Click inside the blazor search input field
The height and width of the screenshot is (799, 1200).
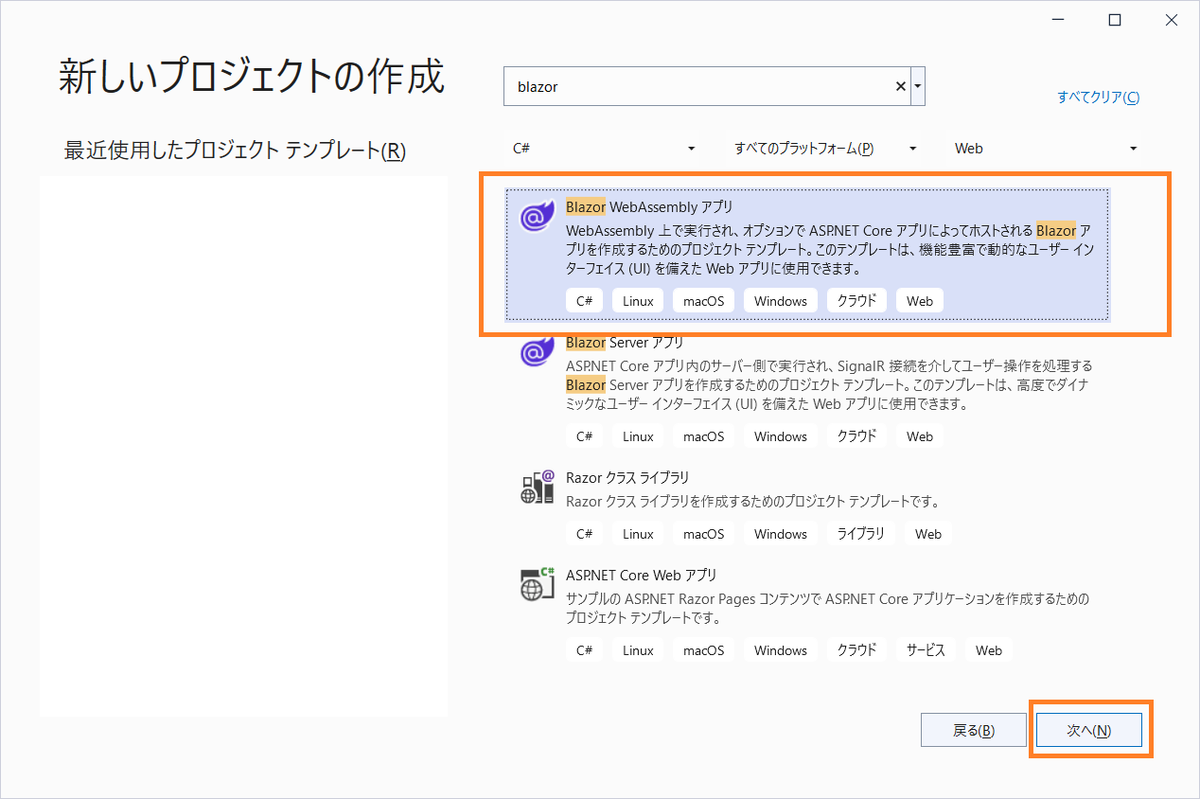[x=700, y=86]
